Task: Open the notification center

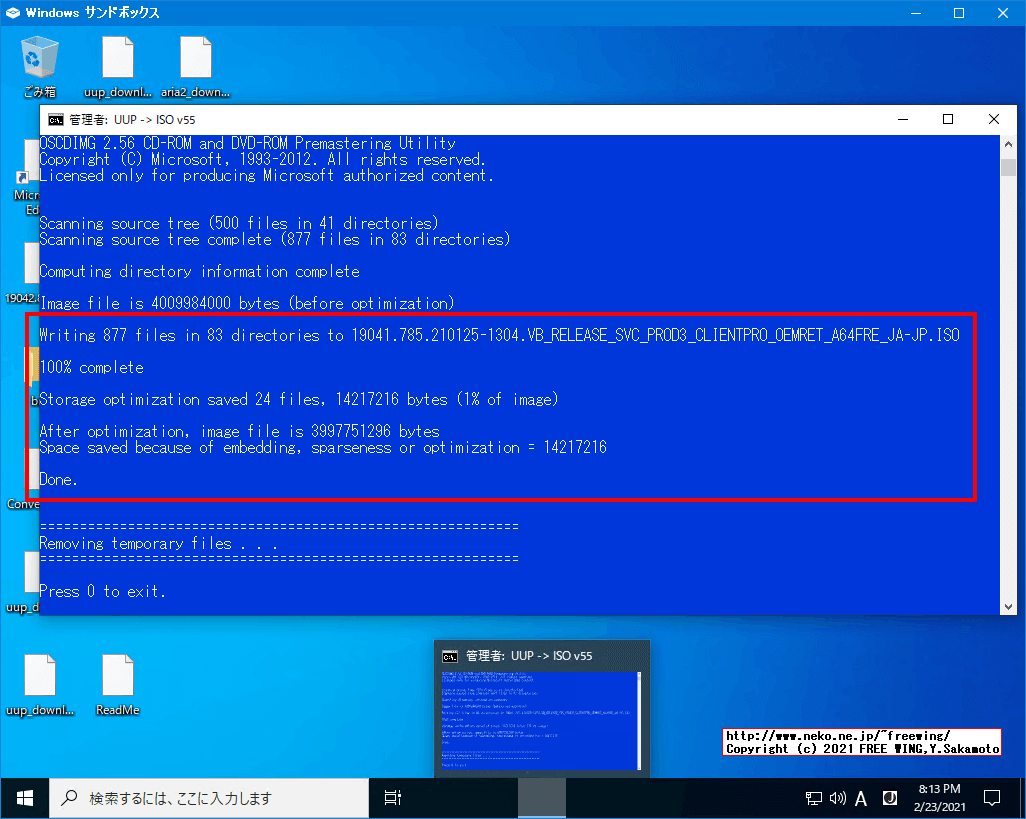Action: (x=991, y=797)
